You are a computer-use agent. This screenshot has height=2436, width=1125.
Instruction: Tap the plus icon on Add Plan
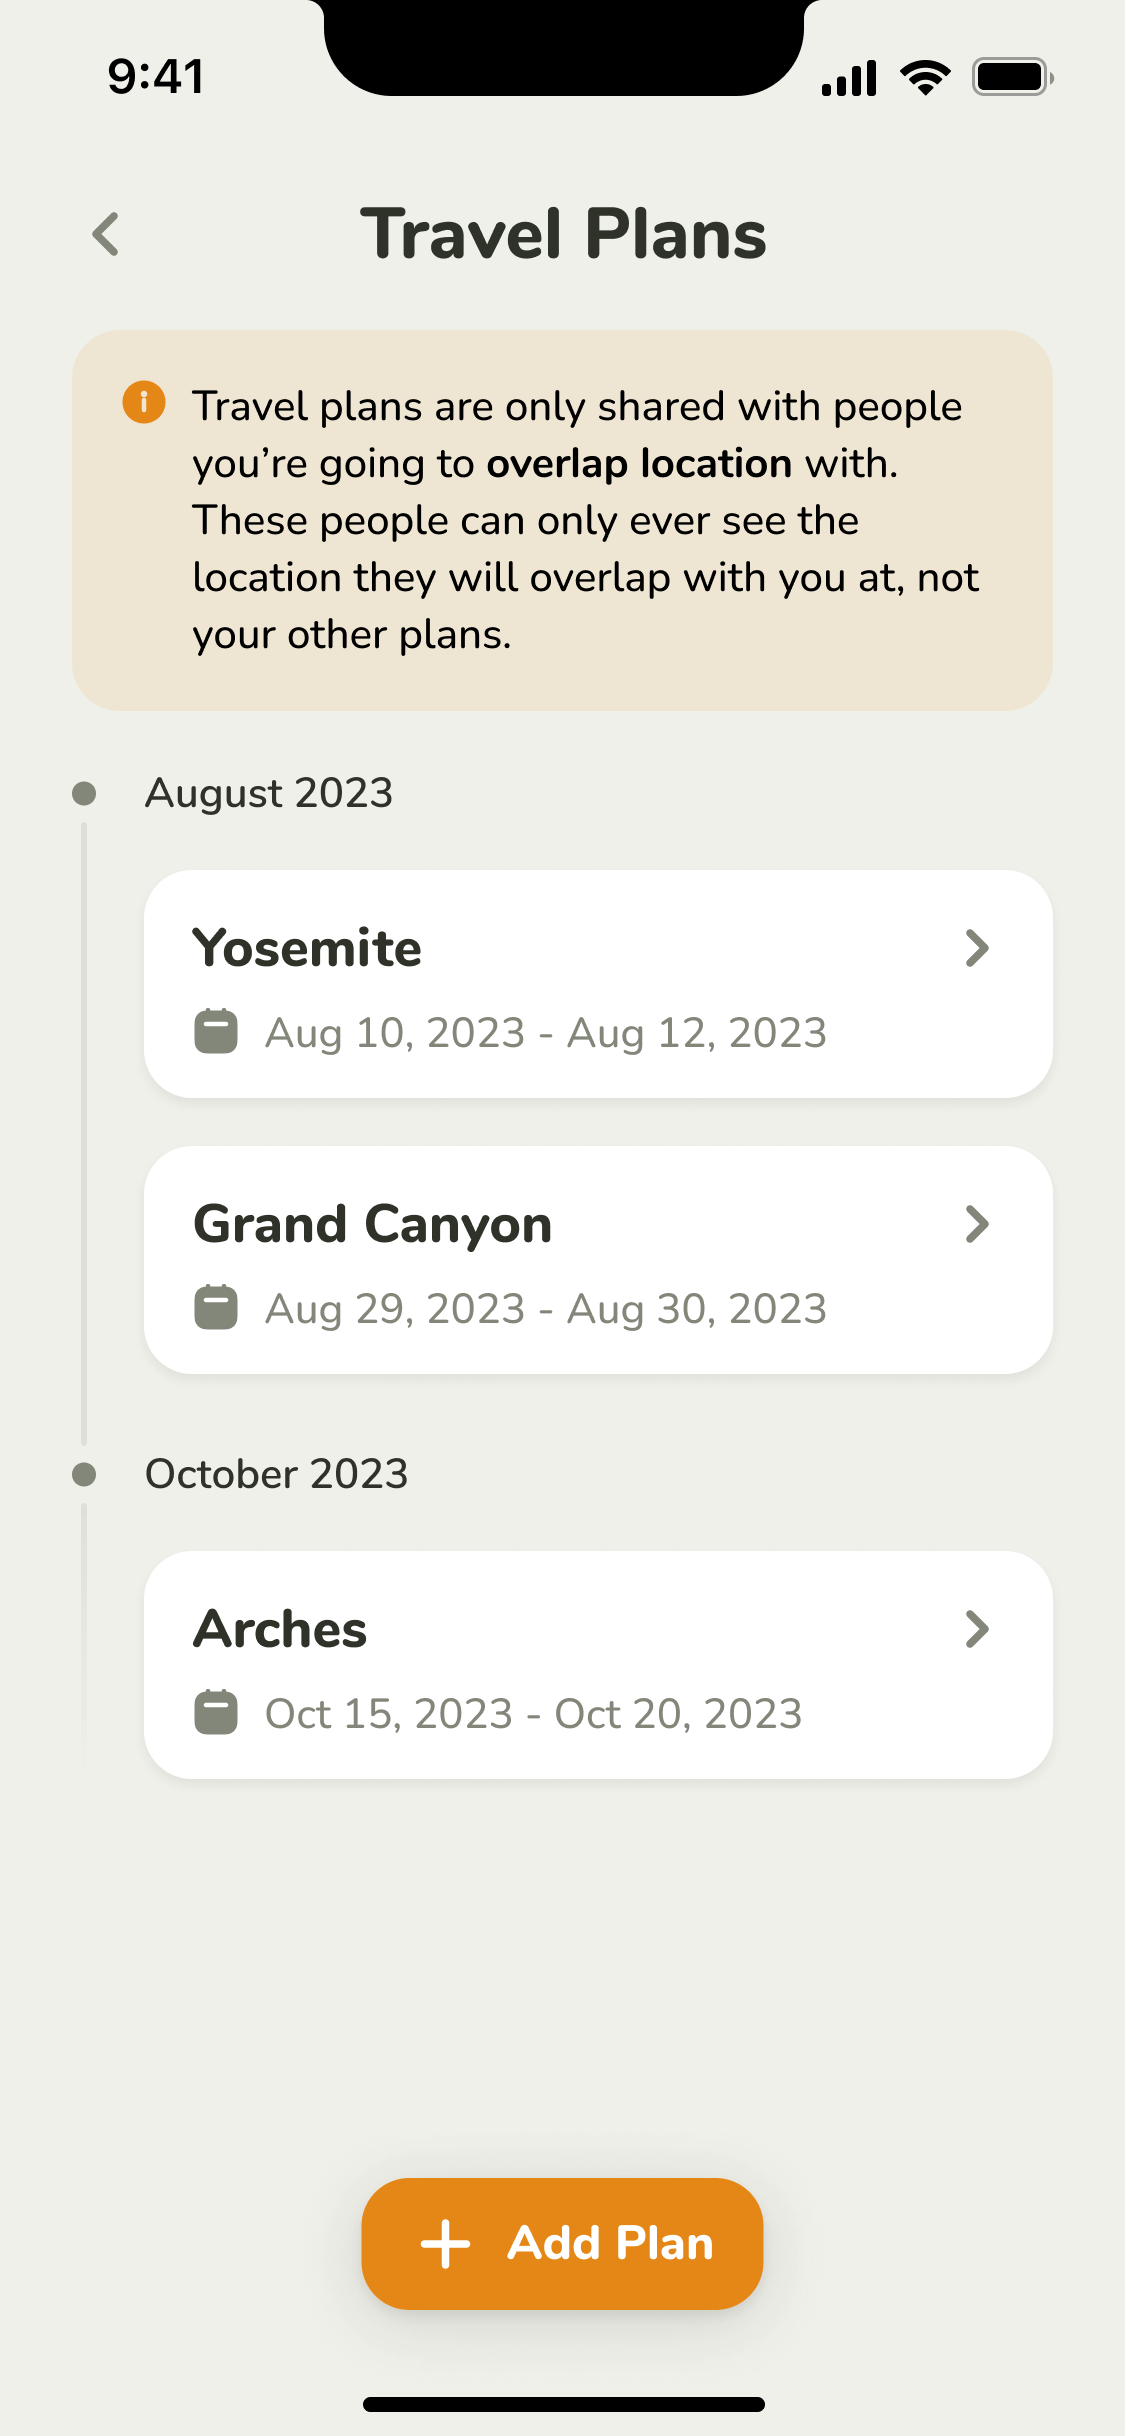click(446, 2244)
